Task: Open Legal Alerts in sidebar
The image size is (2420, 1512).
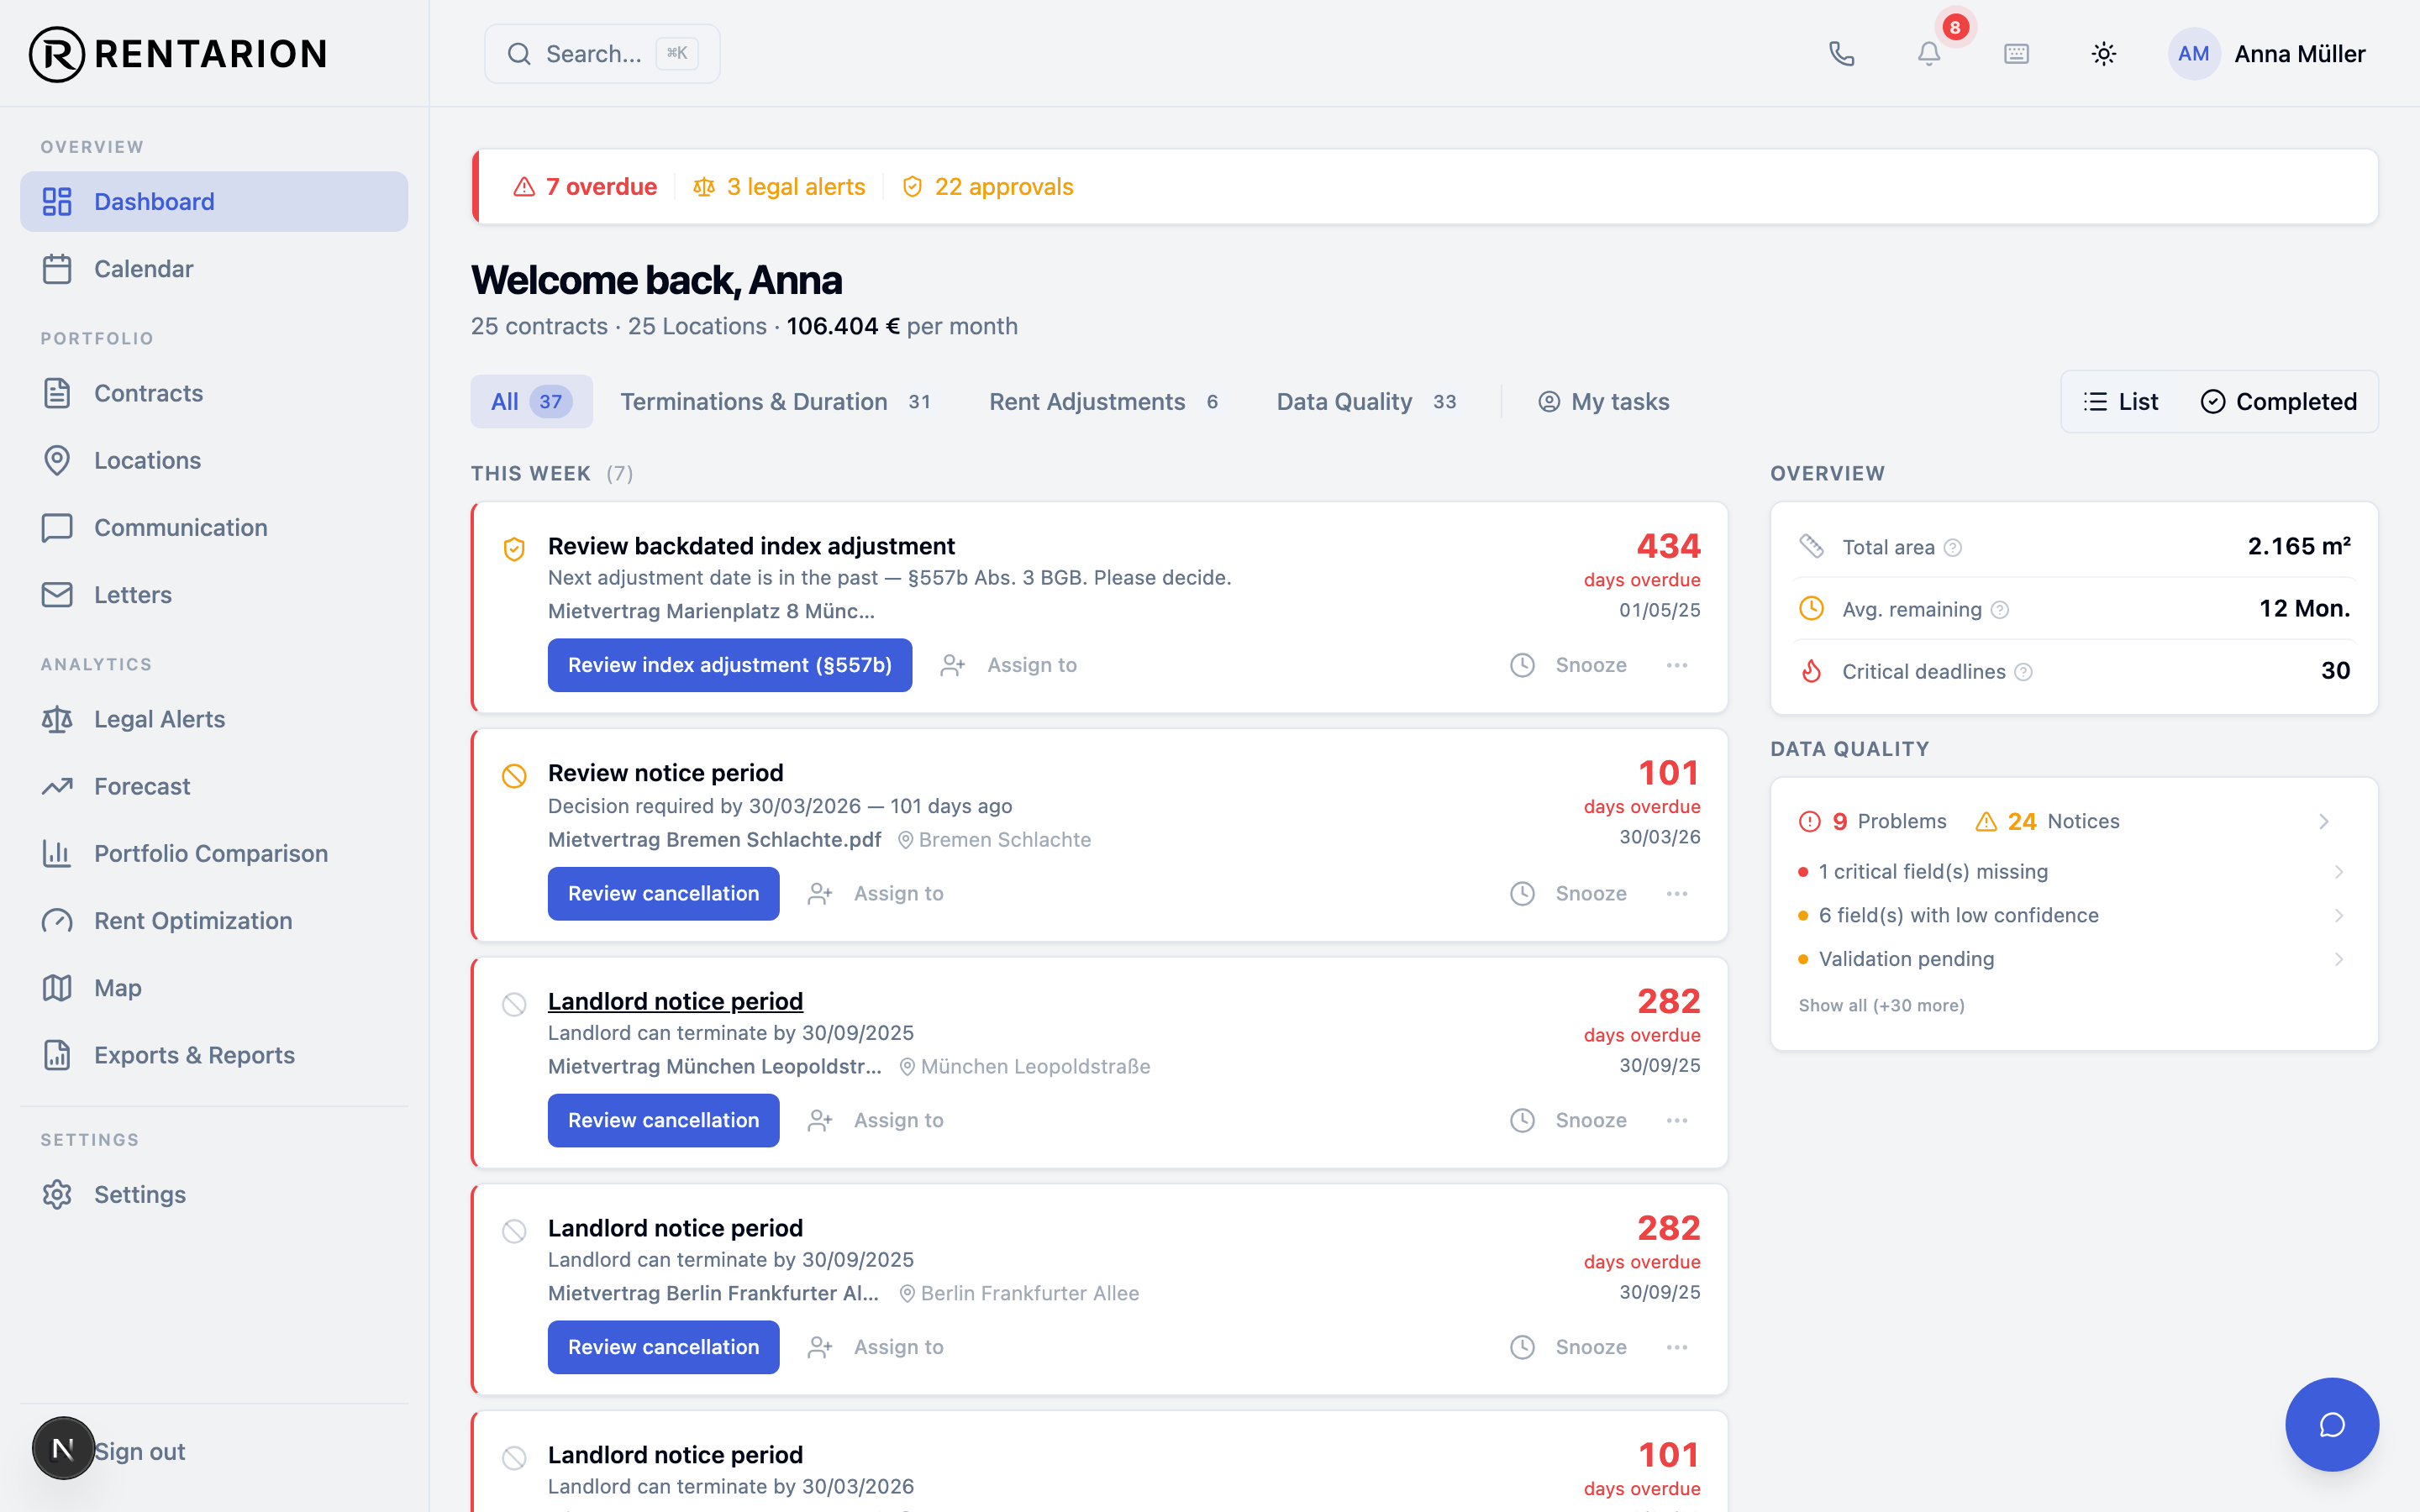Action: pyautogui.click(x=214, y=719)
